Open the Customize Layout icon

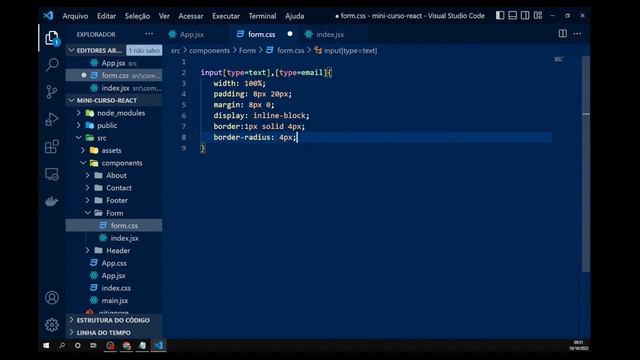click(x=538, y=16)
